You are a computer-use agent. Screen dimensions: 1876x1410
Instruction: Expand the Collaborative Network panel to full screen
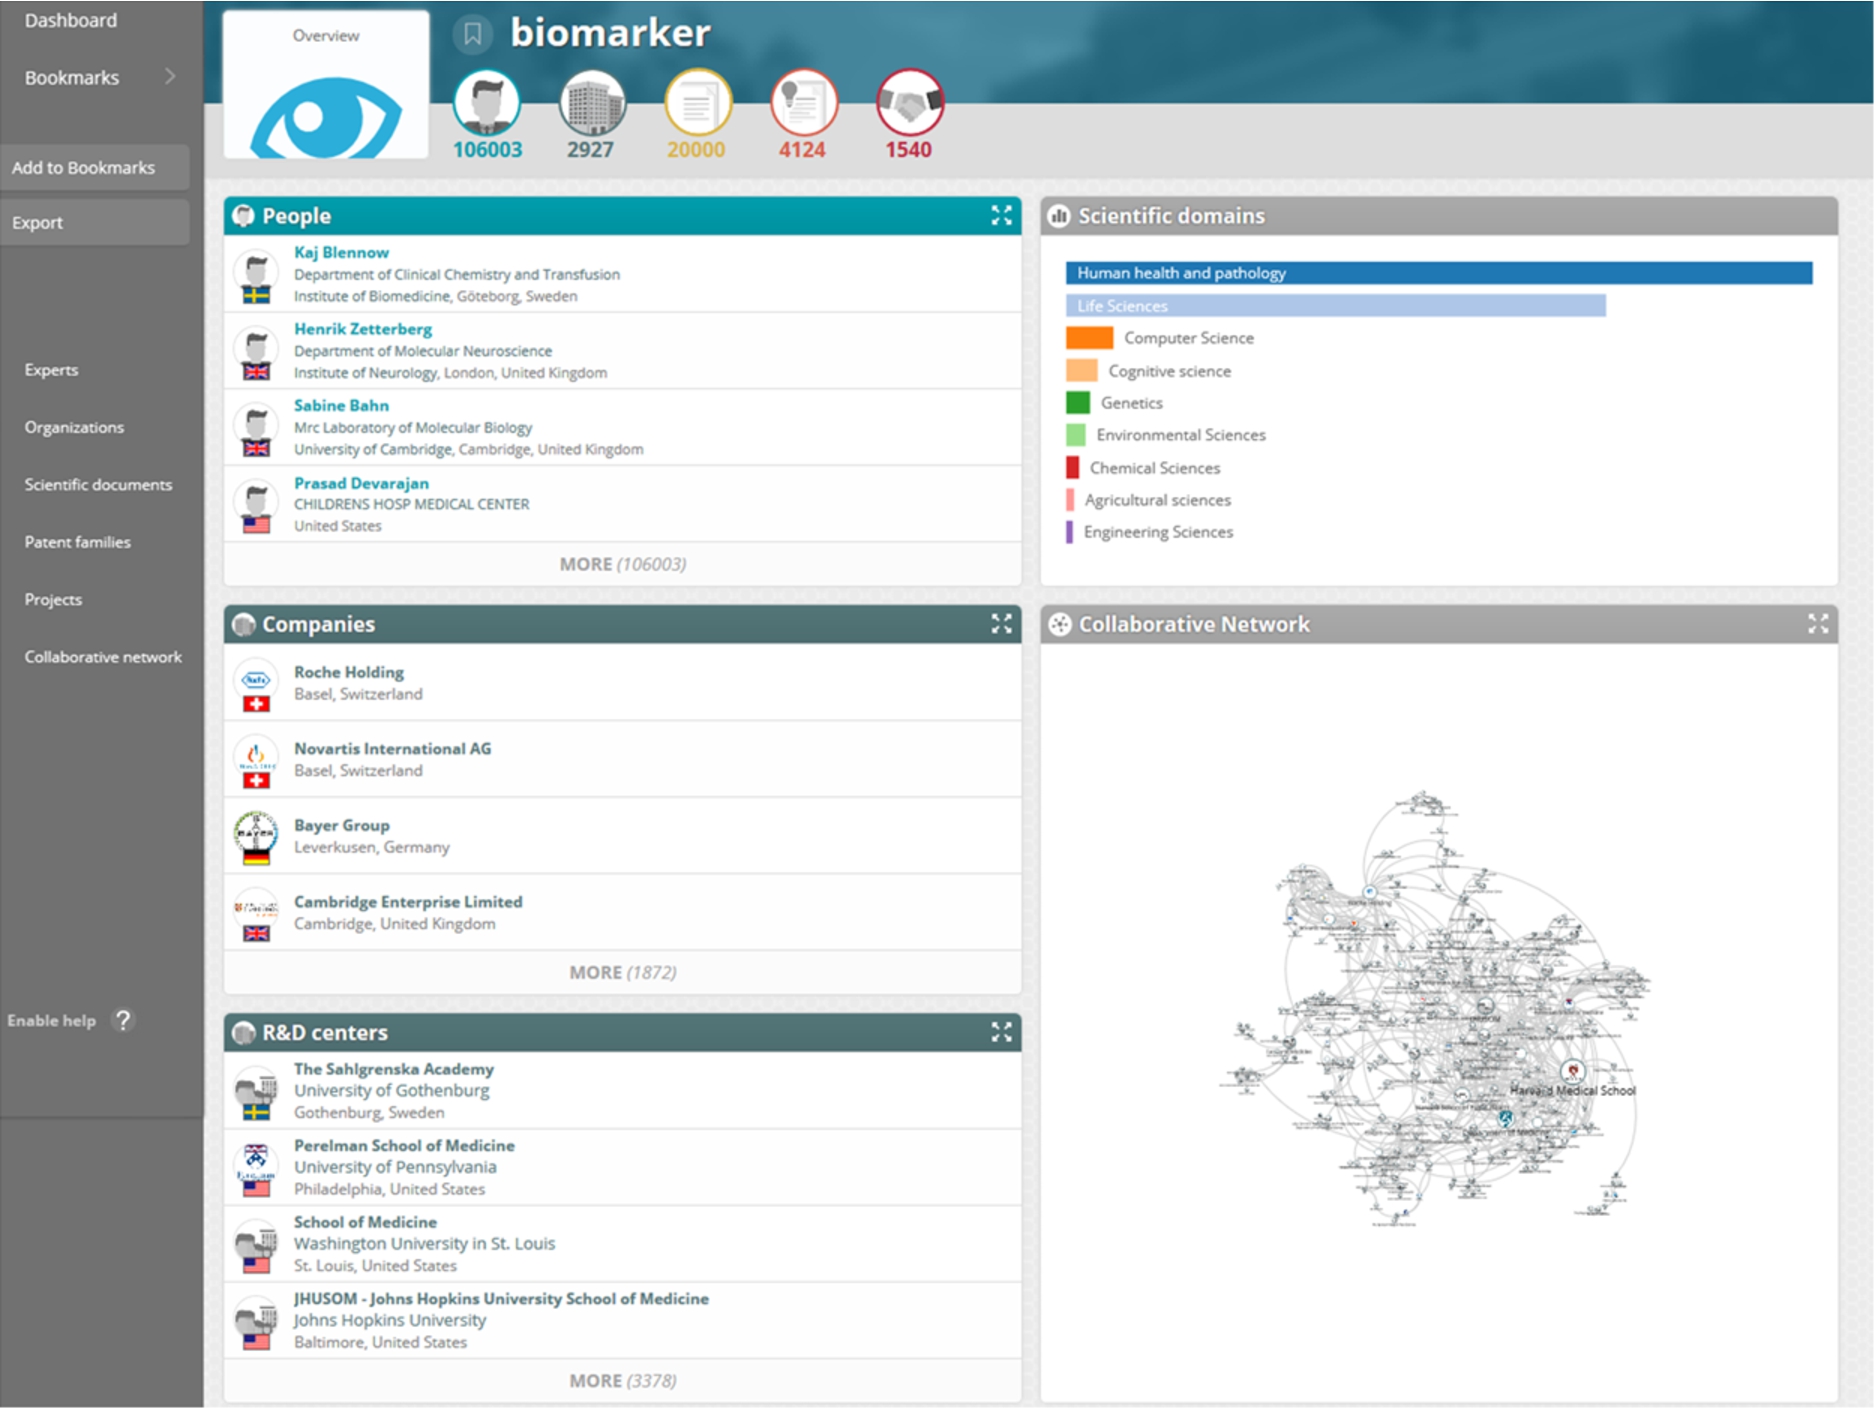[1818, 624]
